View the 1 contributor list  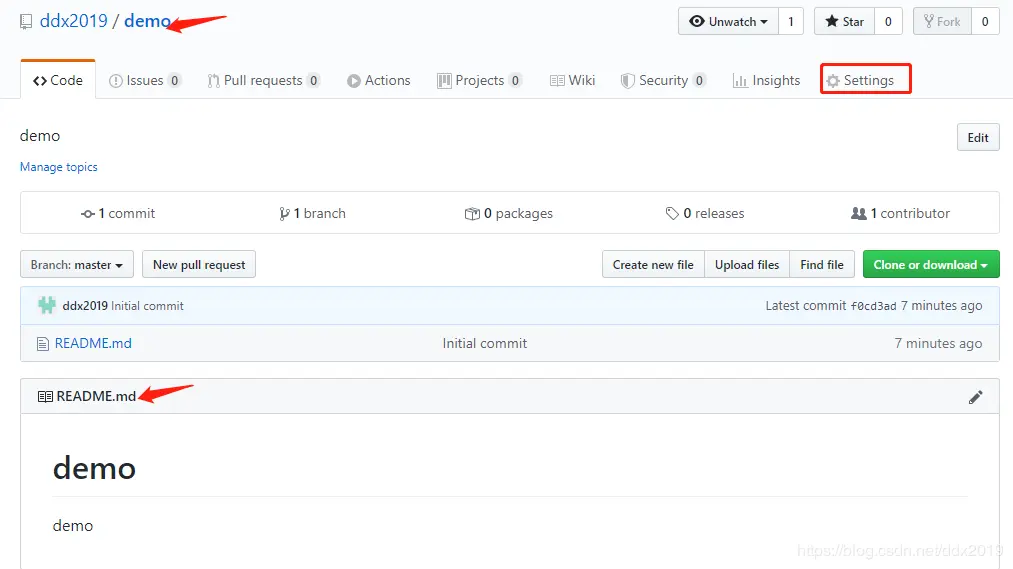(901, 213)
